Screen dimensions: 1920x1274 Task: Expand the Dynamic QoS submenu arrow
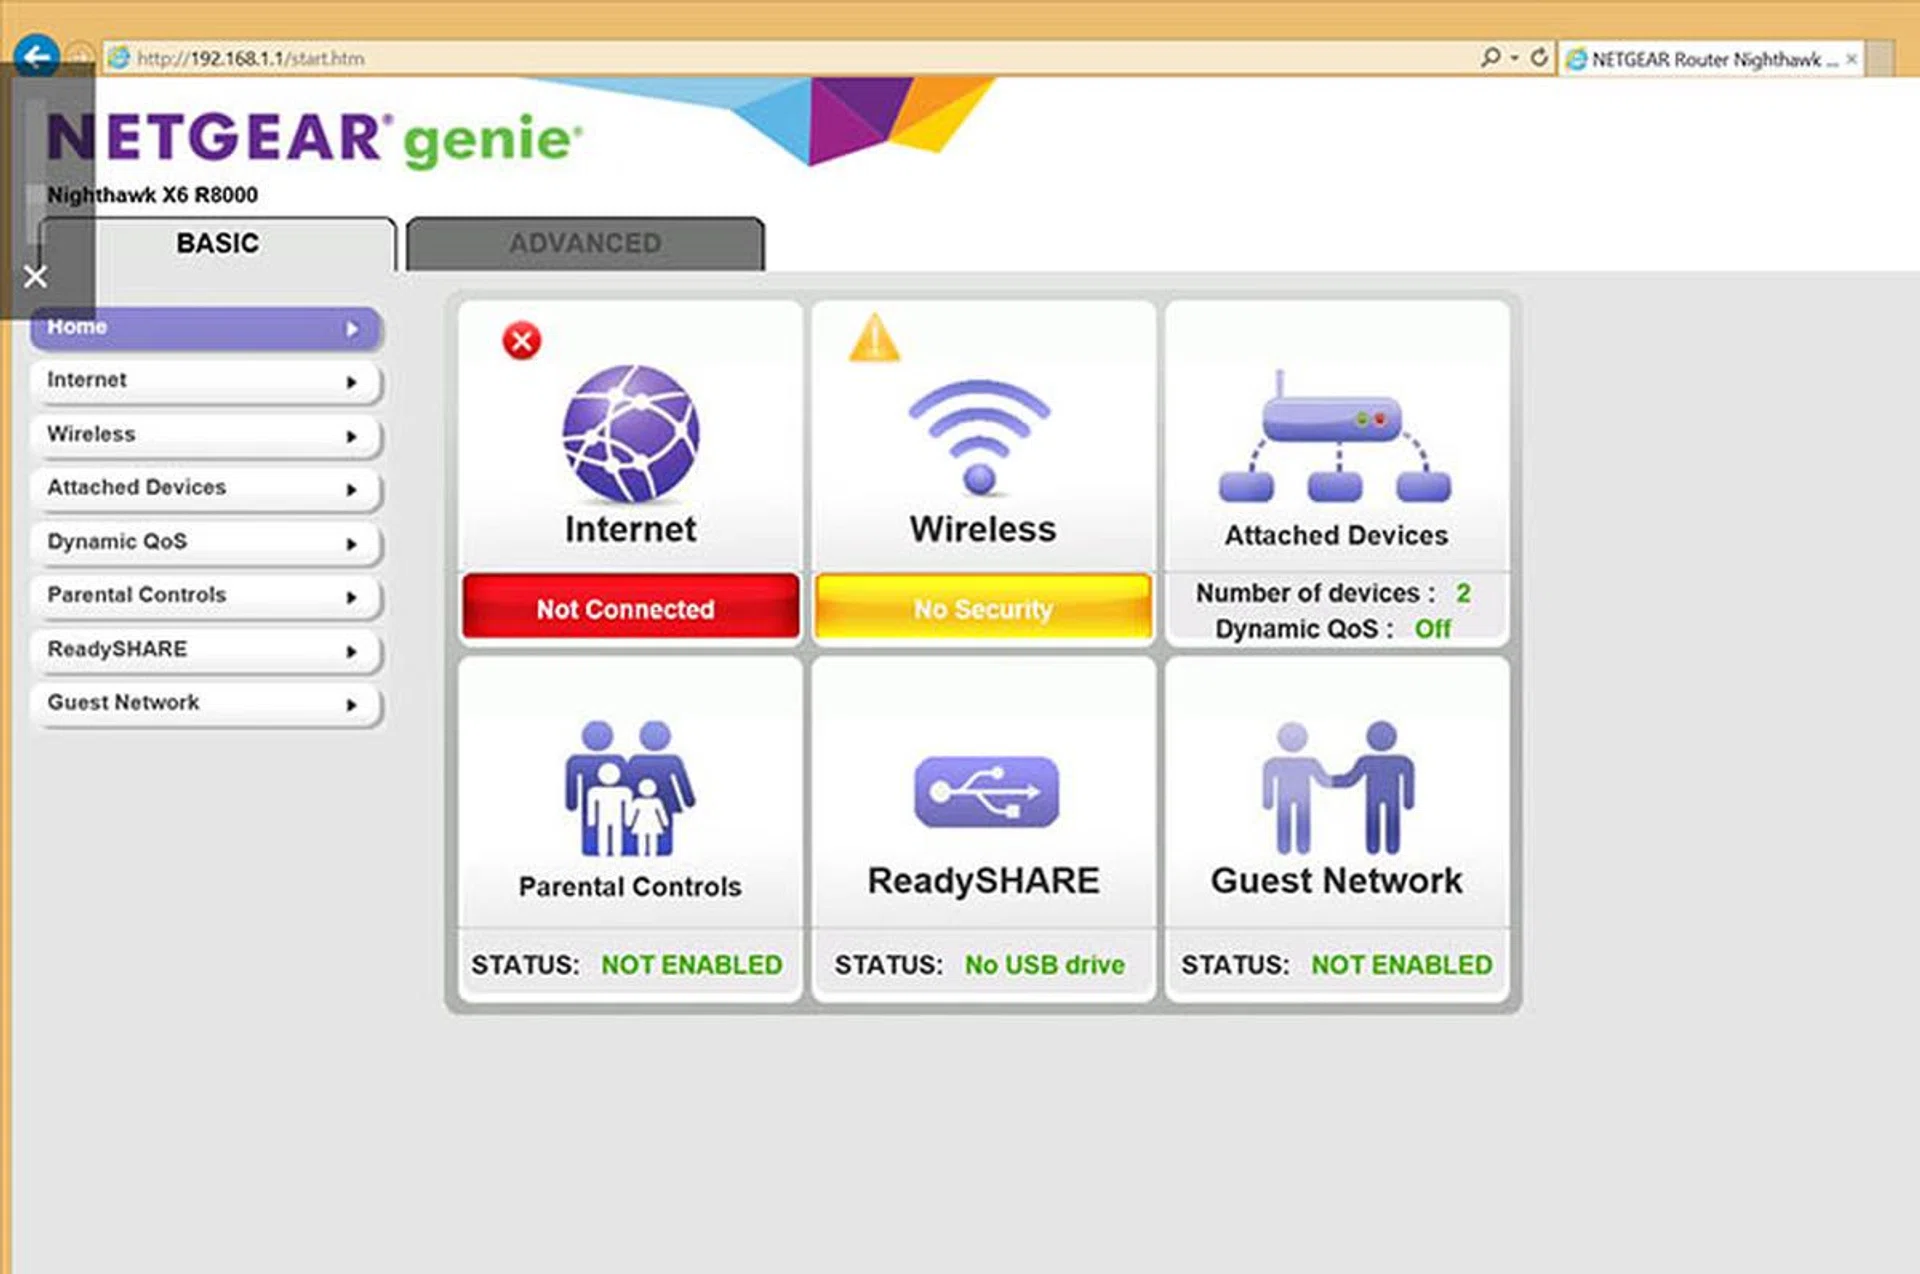click(351, 544)
